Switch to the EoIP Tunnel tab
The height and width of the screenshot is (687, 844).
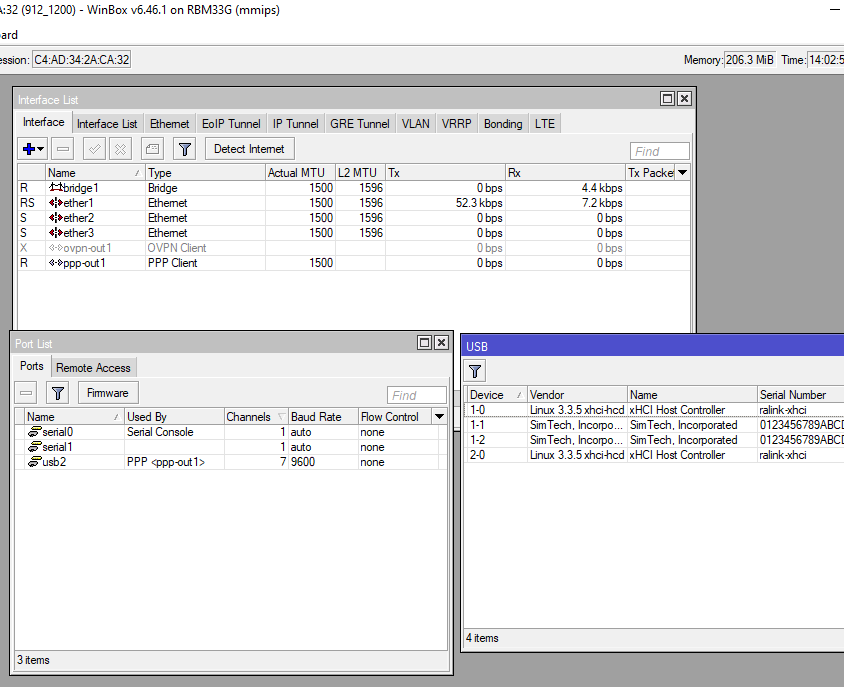pos(231,124)
